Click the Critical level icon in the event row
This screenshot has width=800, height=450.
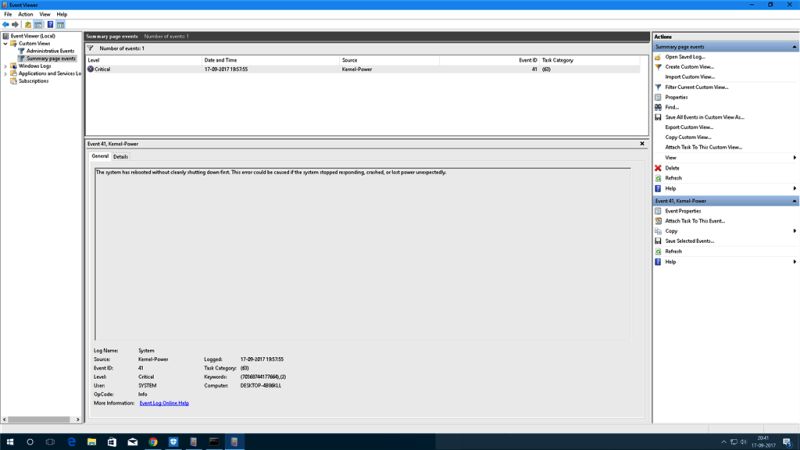point(90,69)
